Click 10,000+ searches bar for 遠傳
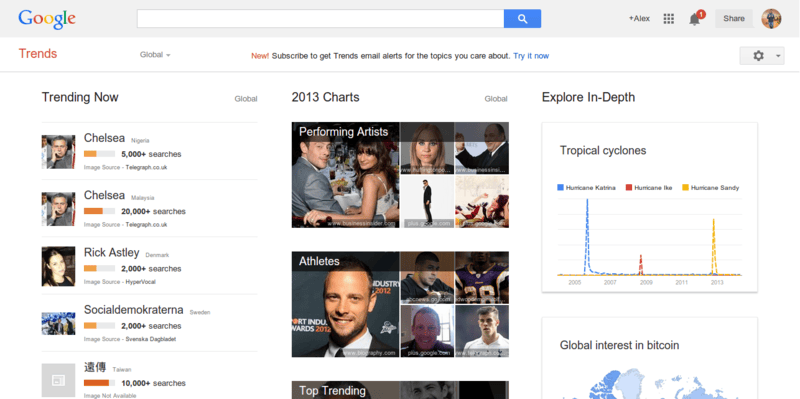The height and width of the screenshot is (399, 800). (x=99, y=383)
